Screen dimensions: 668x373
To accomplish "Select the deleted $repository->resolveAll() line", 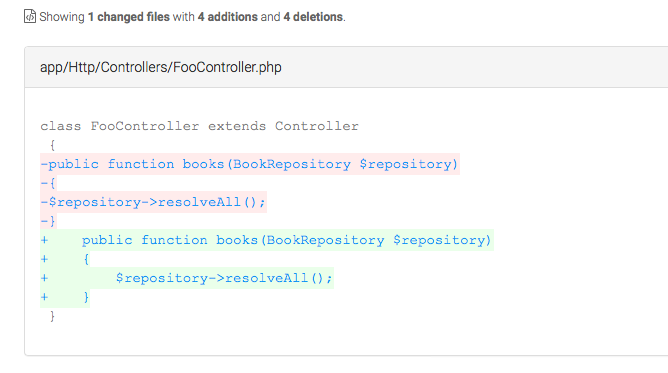I will 153,202.
